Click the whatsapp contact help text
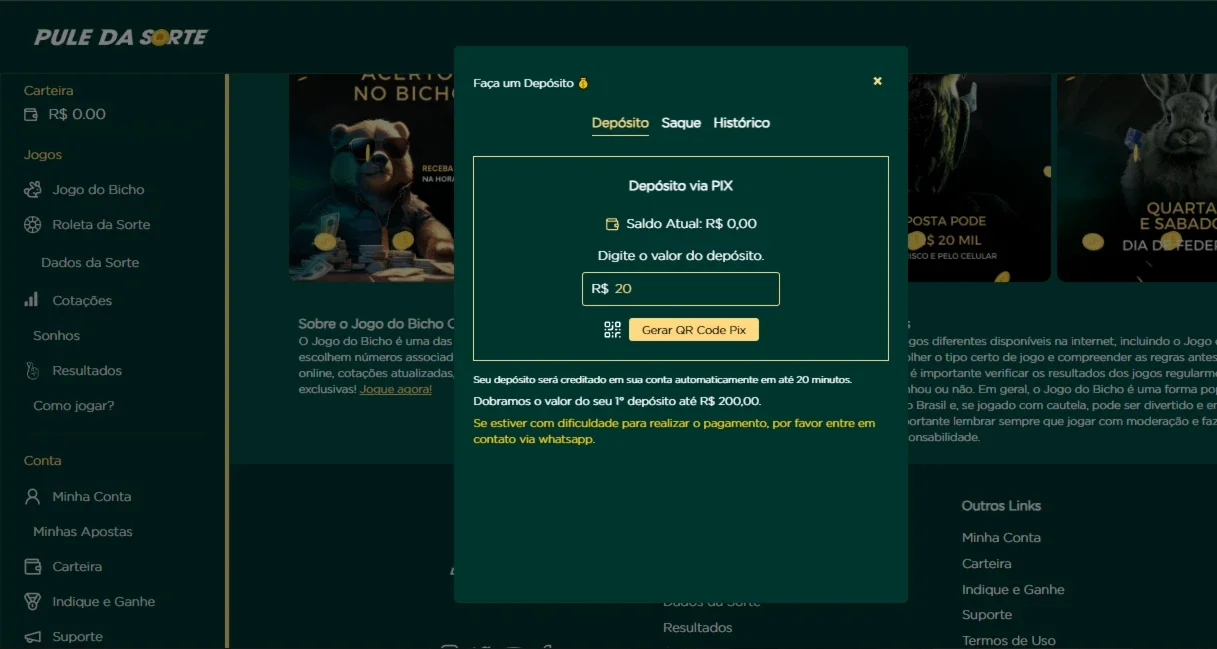The image size is (1217, 649). [x=674, y=431]
